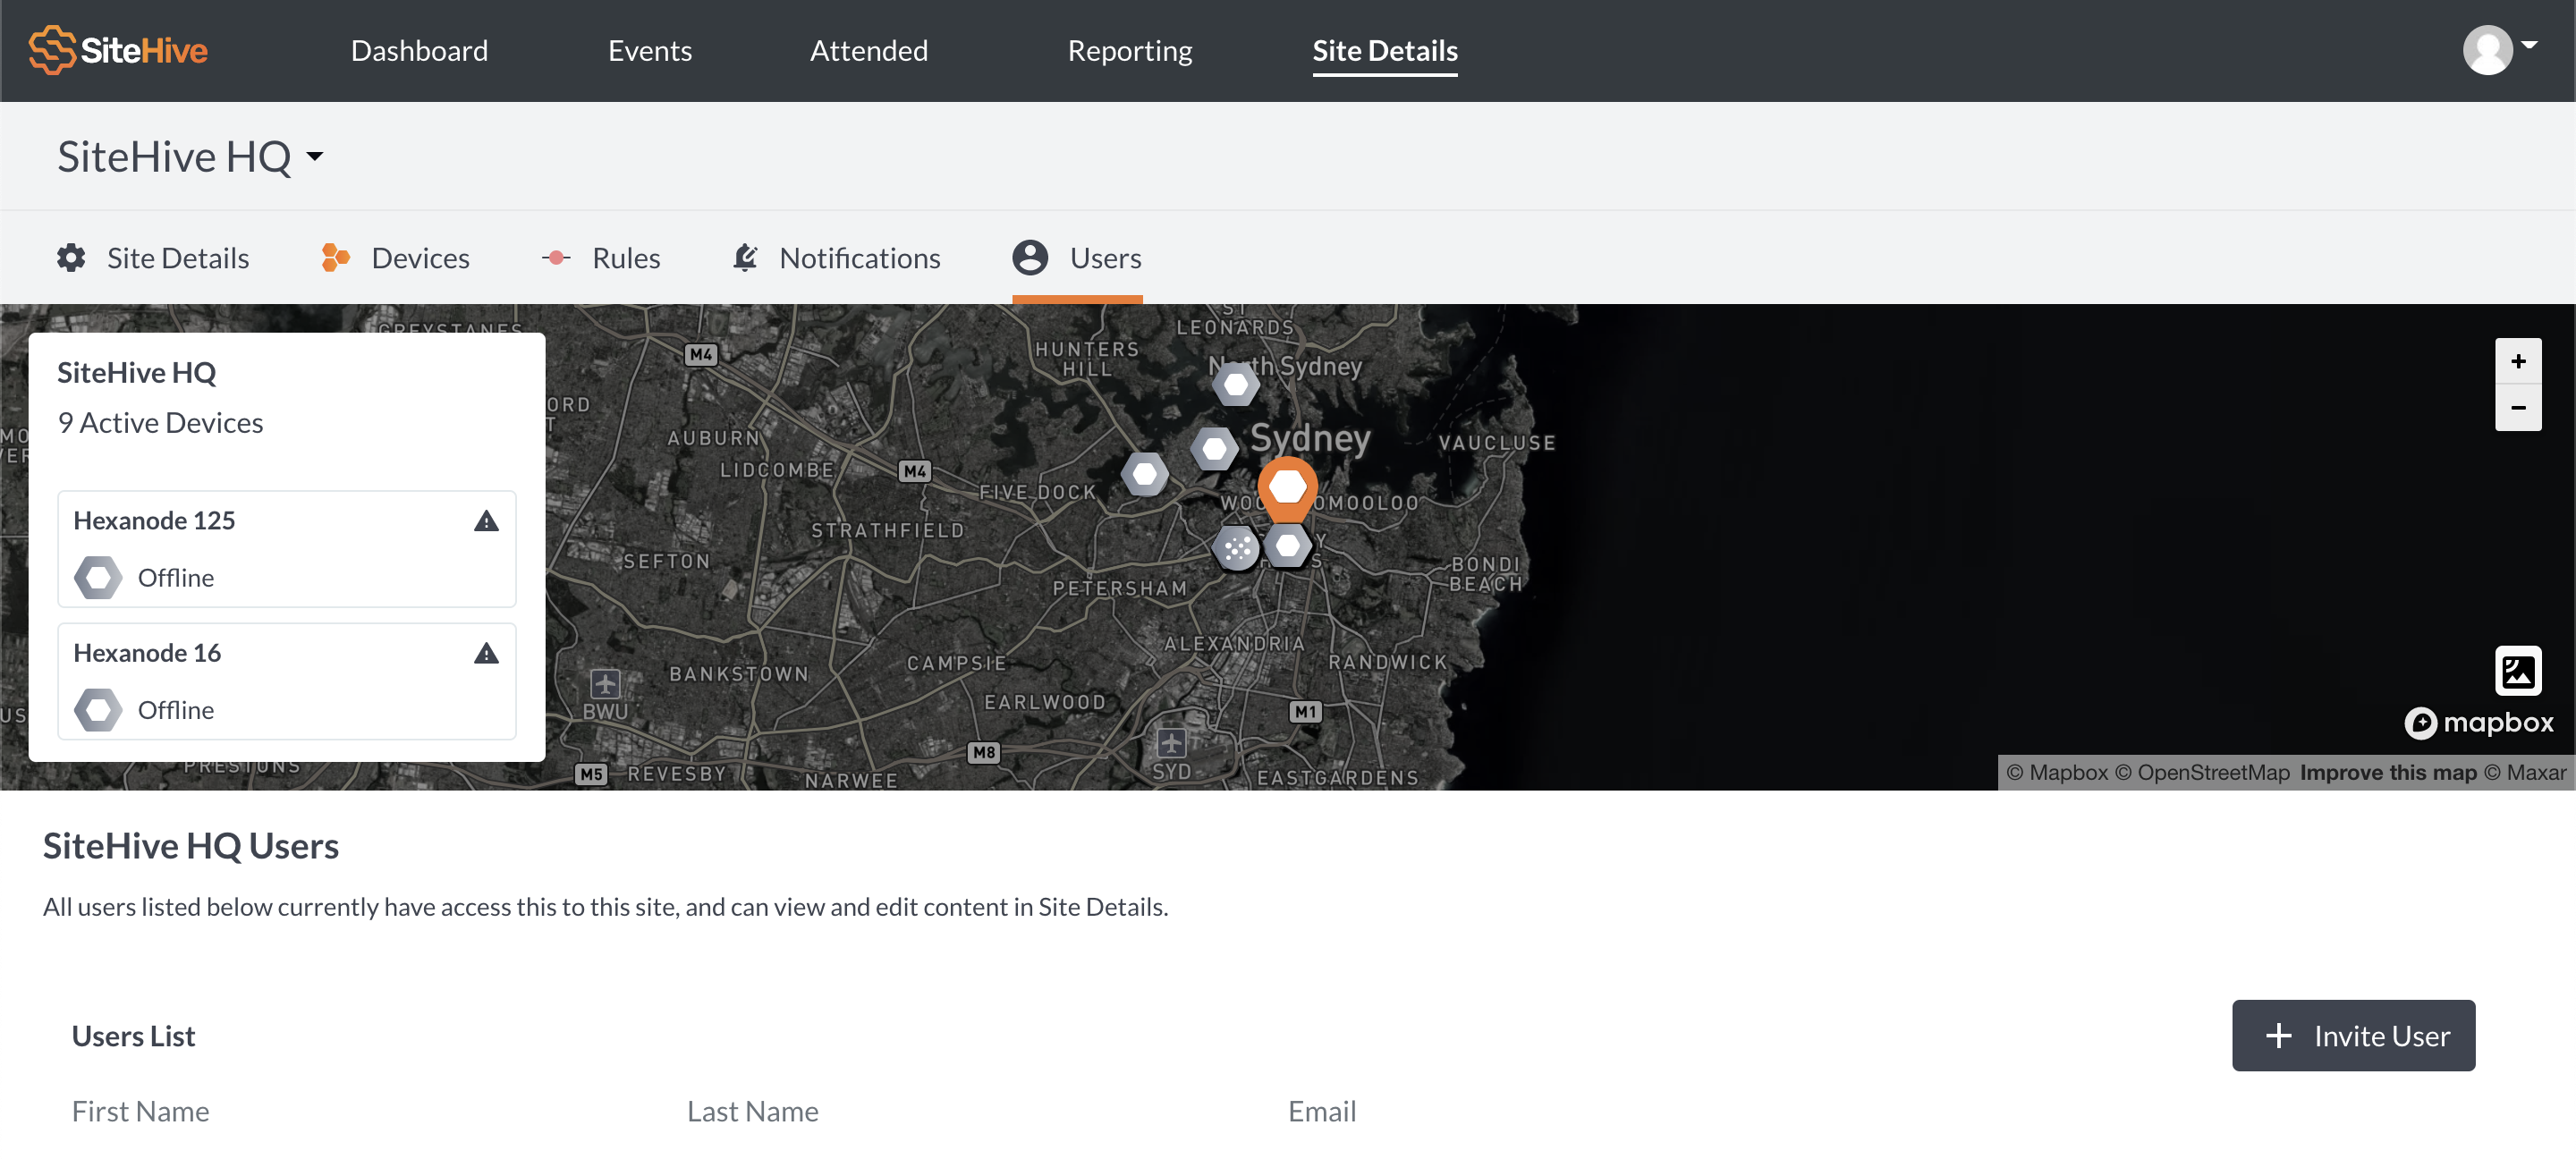Open the SiteHive HQ site selector
The image size is (2576, 1159).
(x=191, y=156)
